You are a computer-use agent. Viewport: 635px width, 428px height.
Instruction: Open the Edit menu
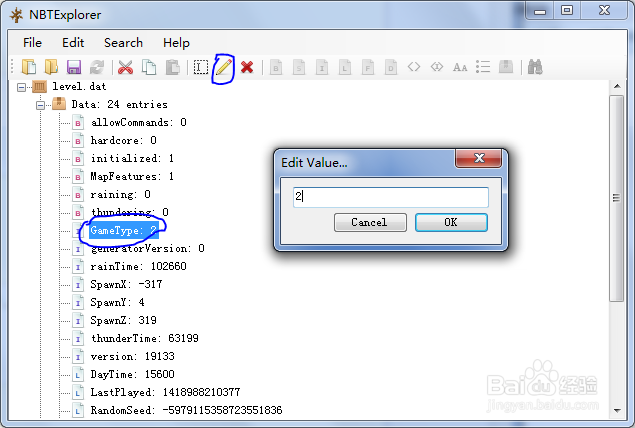73,43
